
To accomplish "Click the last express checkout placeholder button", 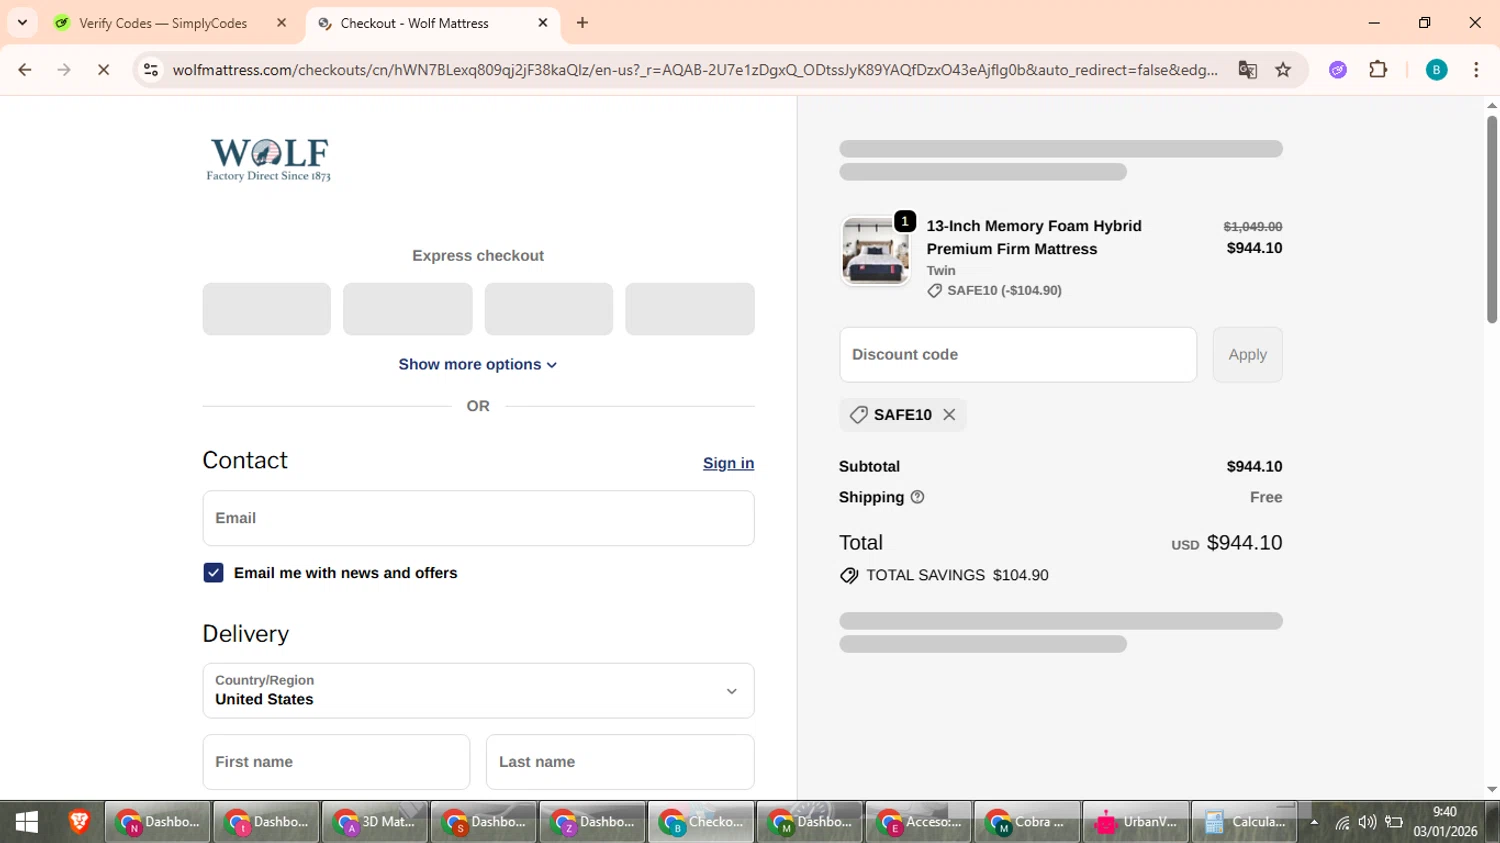I will coord(690,309).
